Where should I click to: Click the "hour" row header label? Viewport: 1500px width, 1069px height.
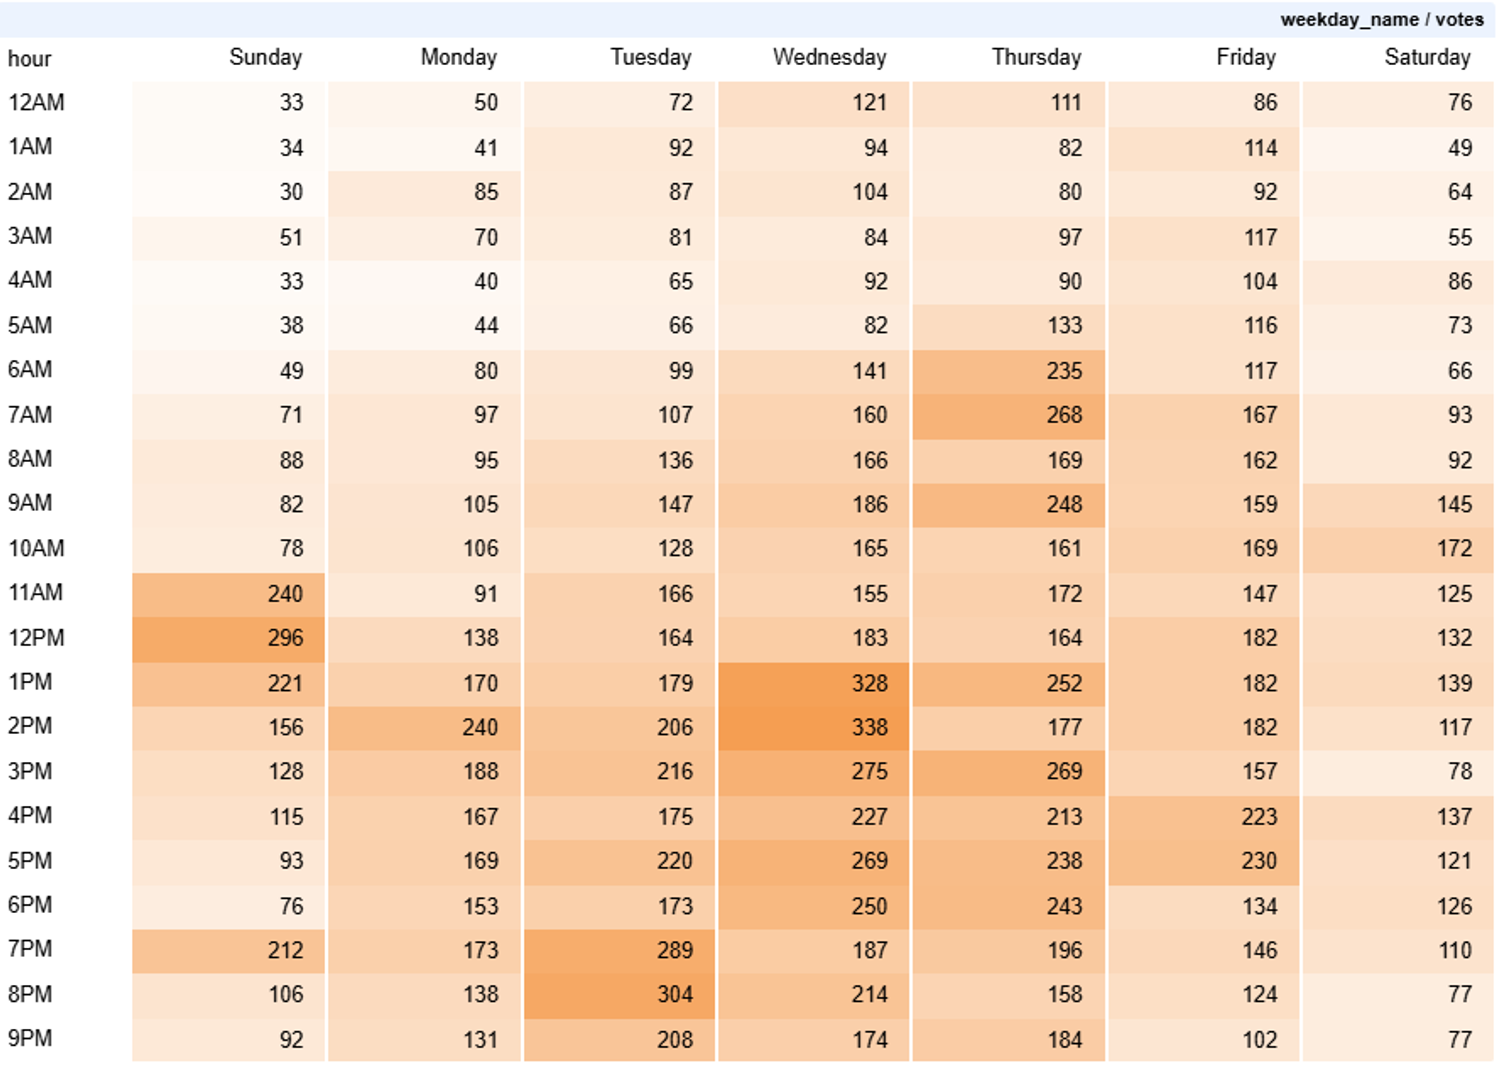[29, 59]
